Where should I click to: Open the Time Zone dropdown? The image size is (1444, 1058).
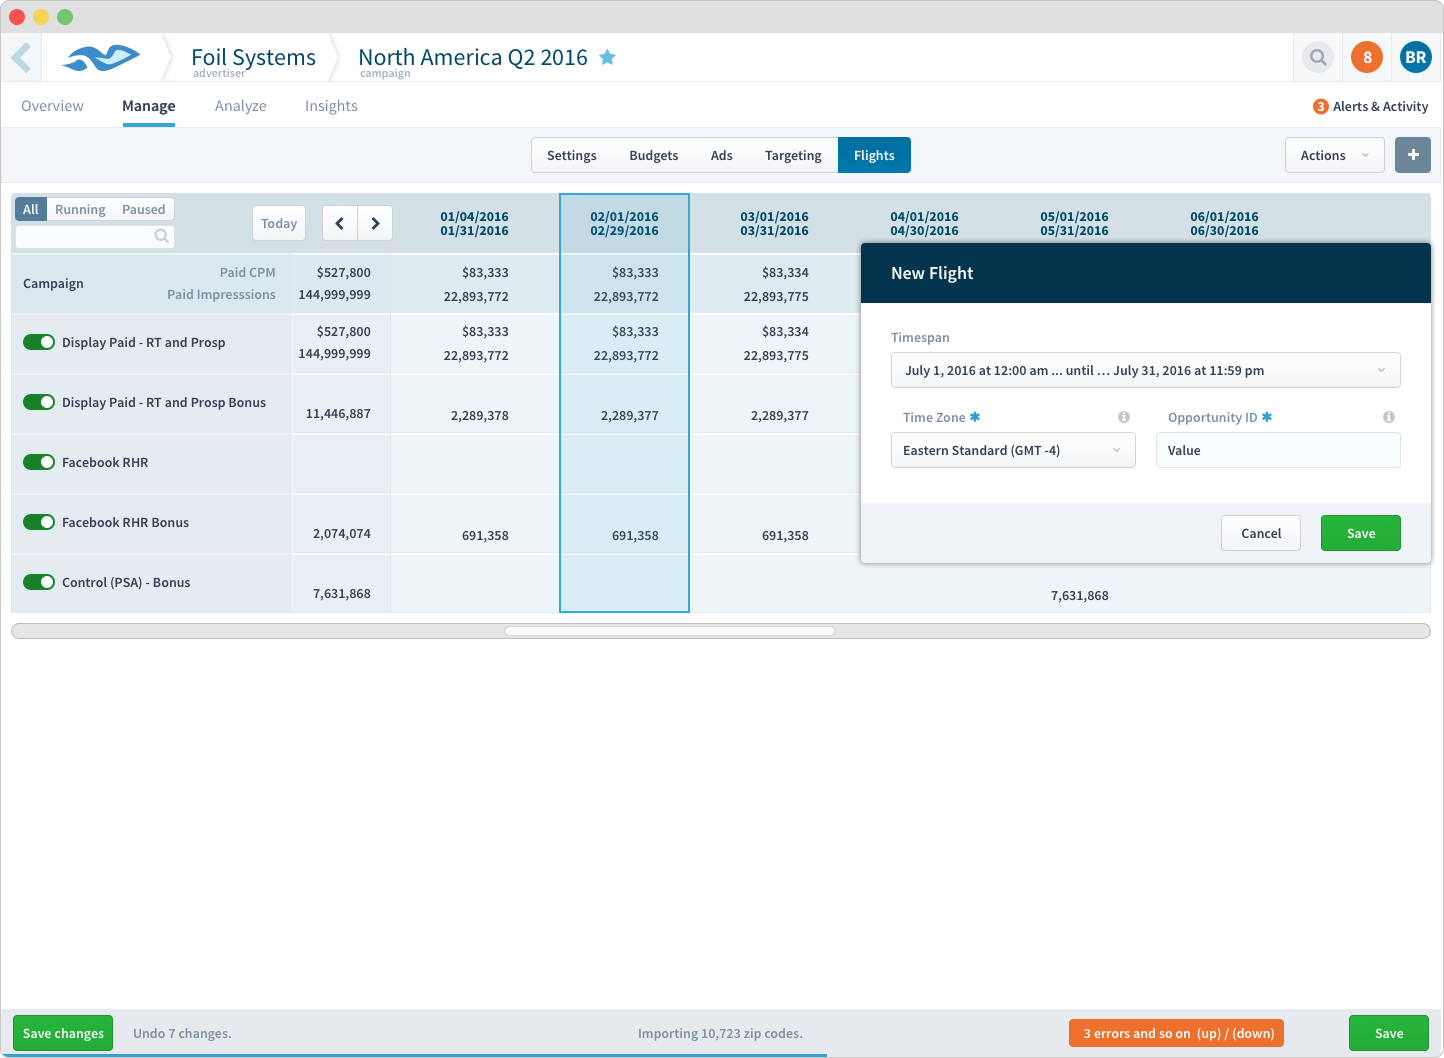click(1013, 450)
